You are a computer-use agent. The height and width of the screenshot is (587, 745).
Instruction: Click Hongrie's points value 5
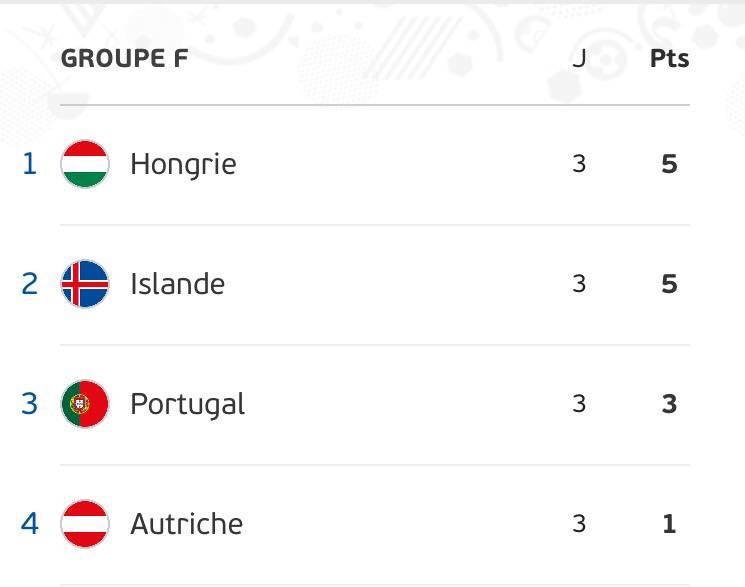669,164
